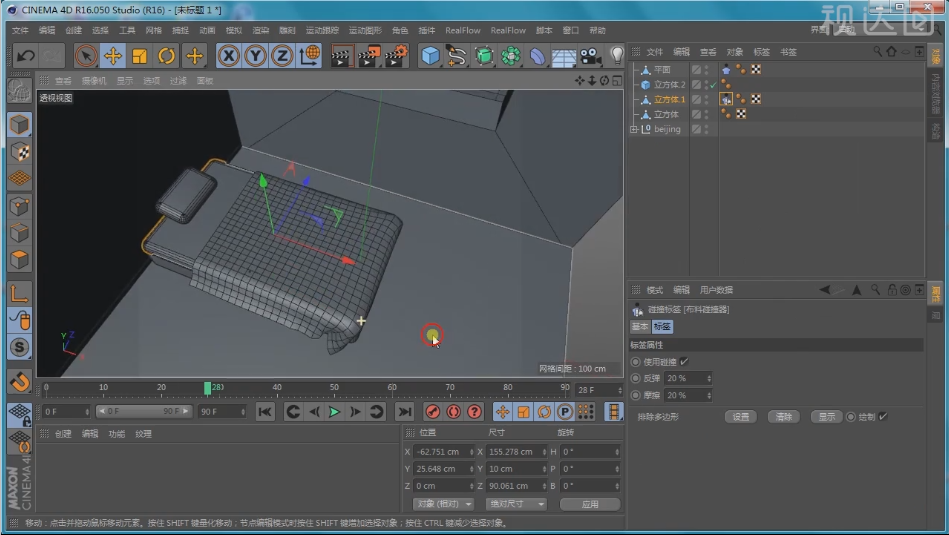
Task: Click the green frame 28 timeline marker
Action: [x=208, y=388]
